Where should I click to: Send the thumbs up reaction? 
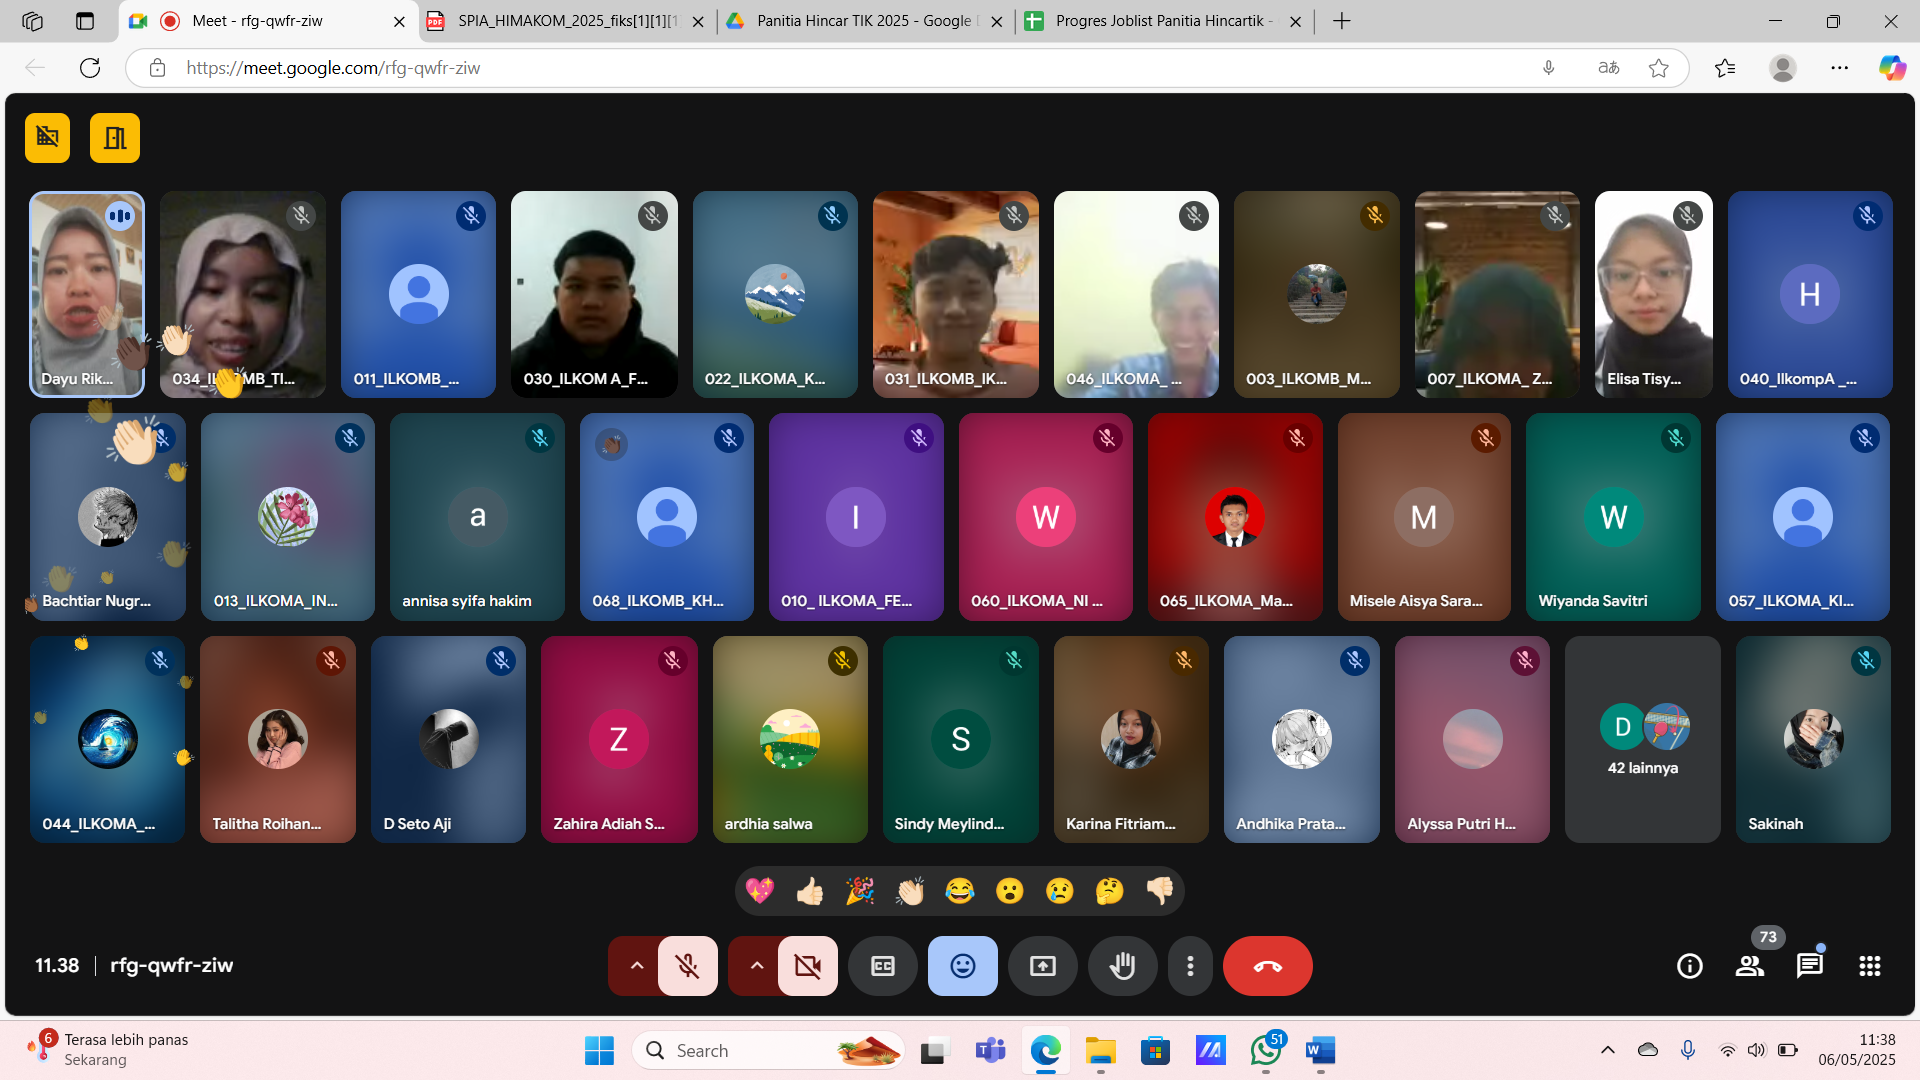tap(810, 891)
